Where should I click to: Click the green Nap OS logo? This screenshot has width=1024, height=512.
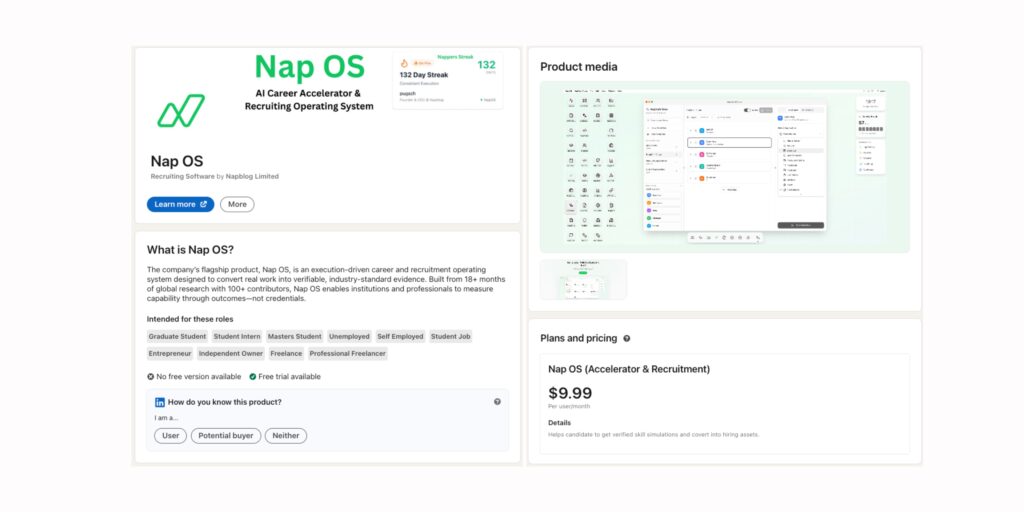tap(181, 110)
